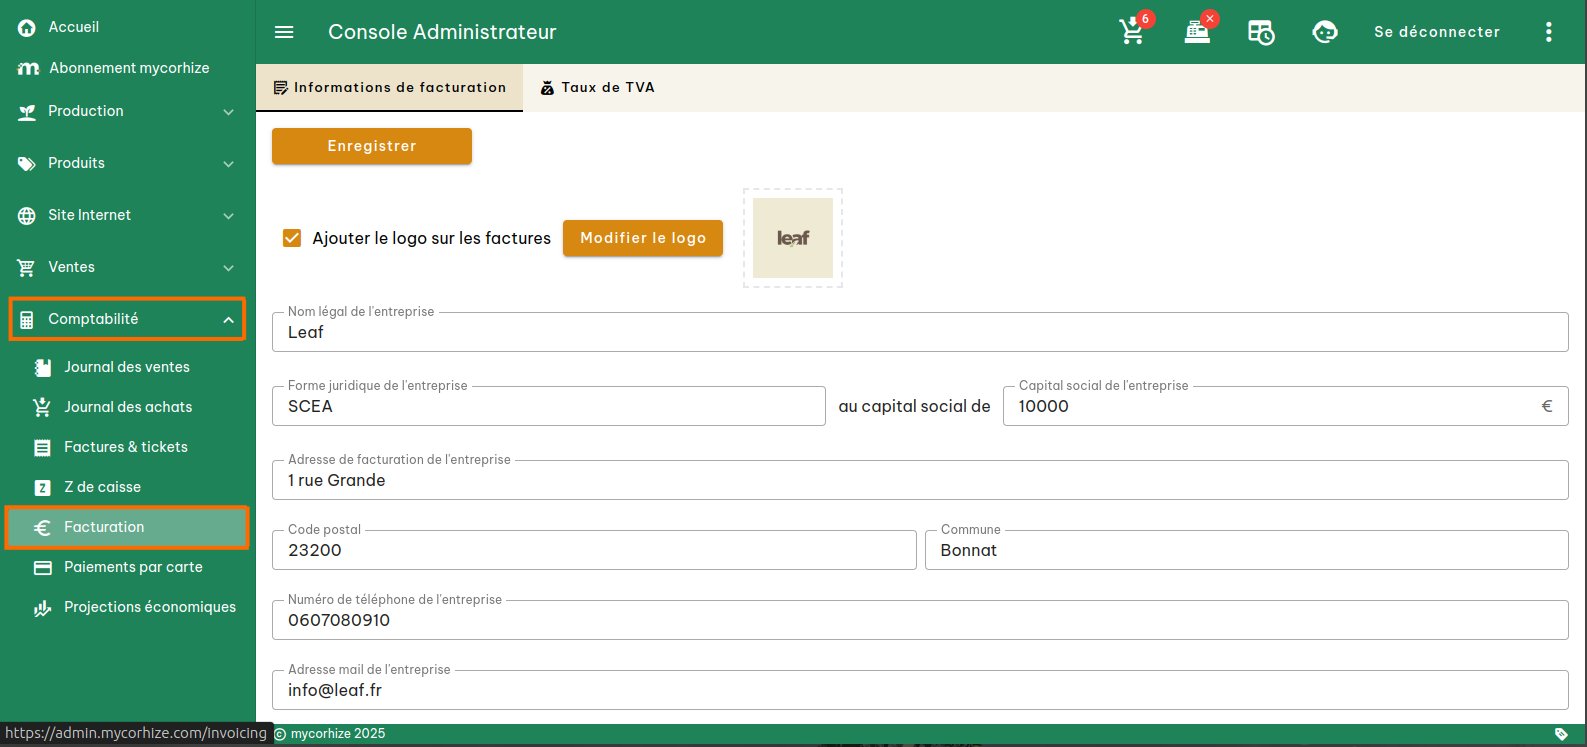Expand the Produits sidebar section

click(x=127, y=163)
